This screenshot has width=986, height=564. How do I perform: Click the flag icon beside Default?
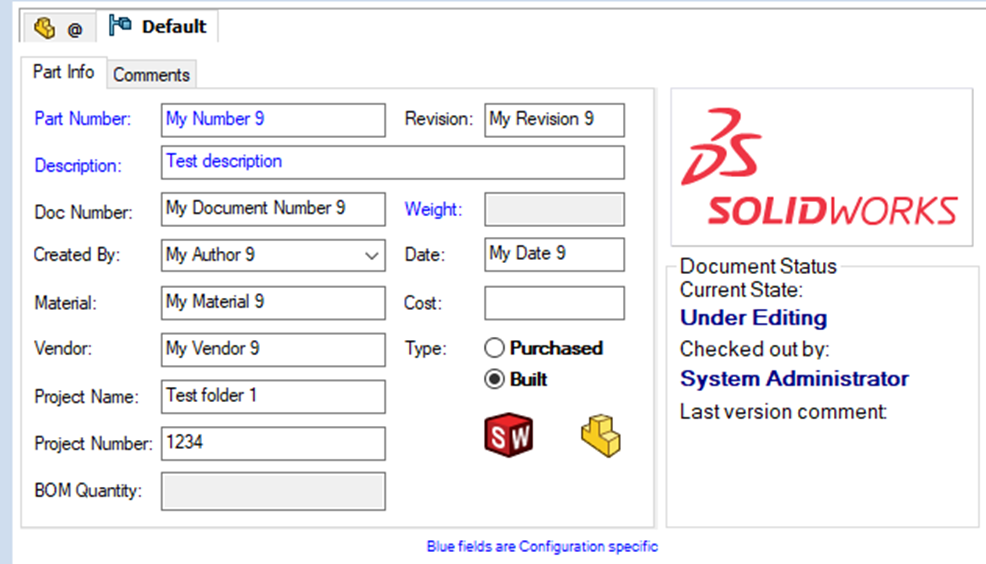click(119, 26)
